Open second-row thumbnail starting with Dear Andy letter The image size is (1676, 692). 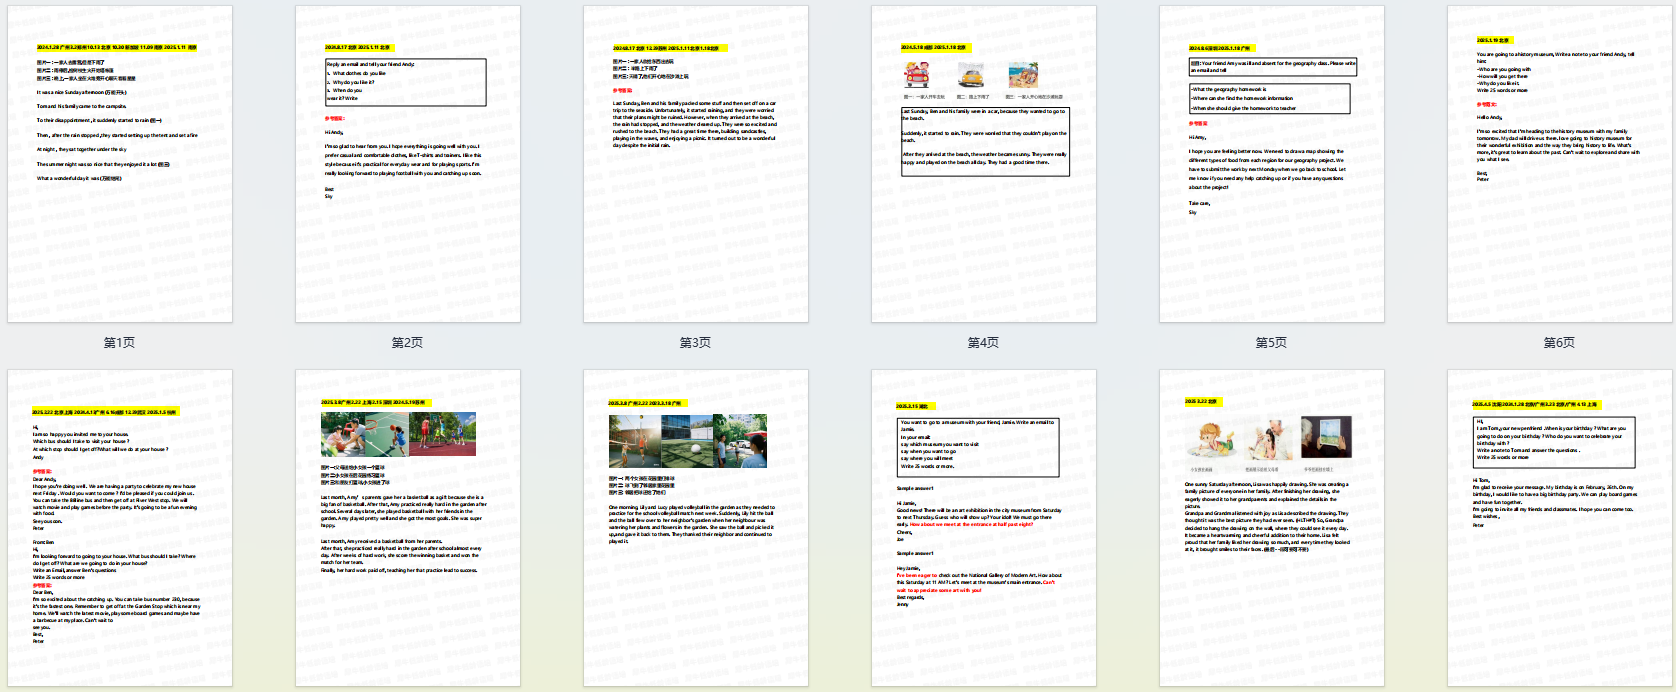coord(120,528)
